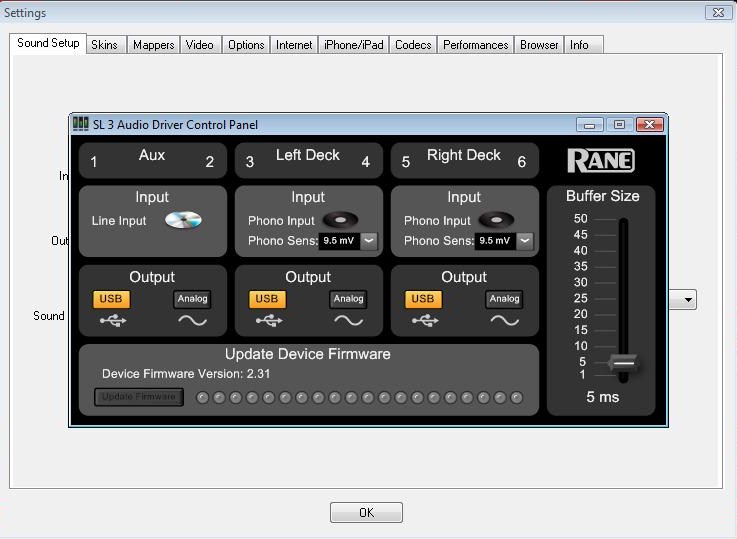Open the Internet tab
The height and width of the screenshot is (539, 737).
pos(294,45)
